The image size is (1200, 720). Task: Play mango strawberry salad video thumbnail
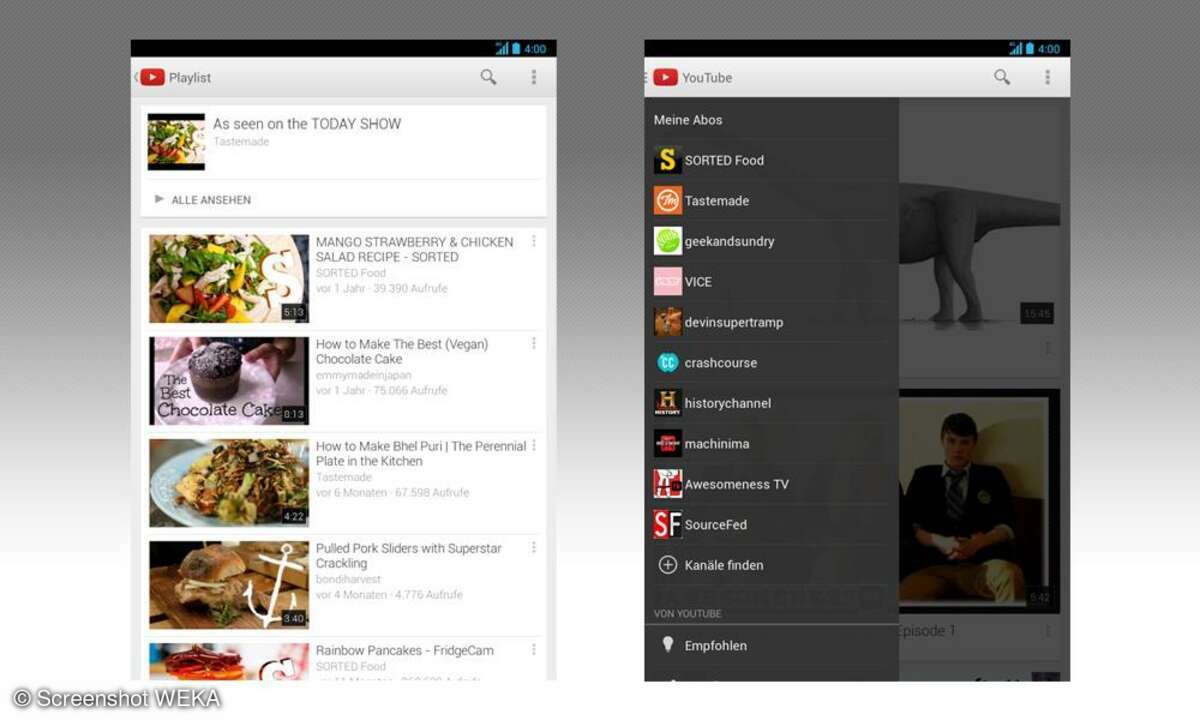tap(229, 279)
